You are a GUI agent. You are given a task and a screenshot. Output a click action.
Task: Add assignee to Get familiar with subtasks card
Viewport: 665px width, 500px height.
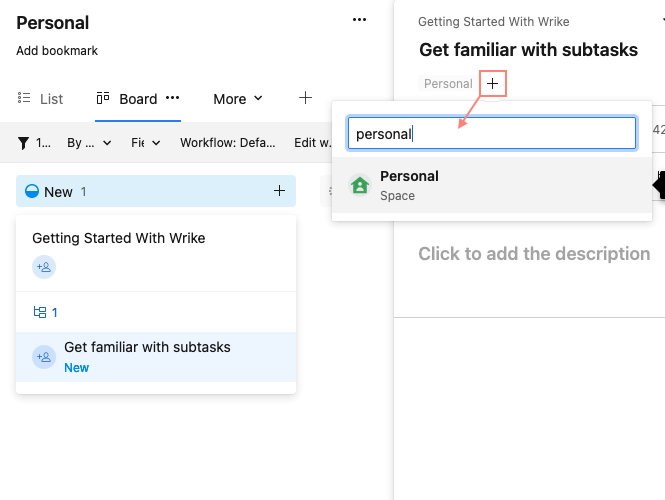click(44, 357)
